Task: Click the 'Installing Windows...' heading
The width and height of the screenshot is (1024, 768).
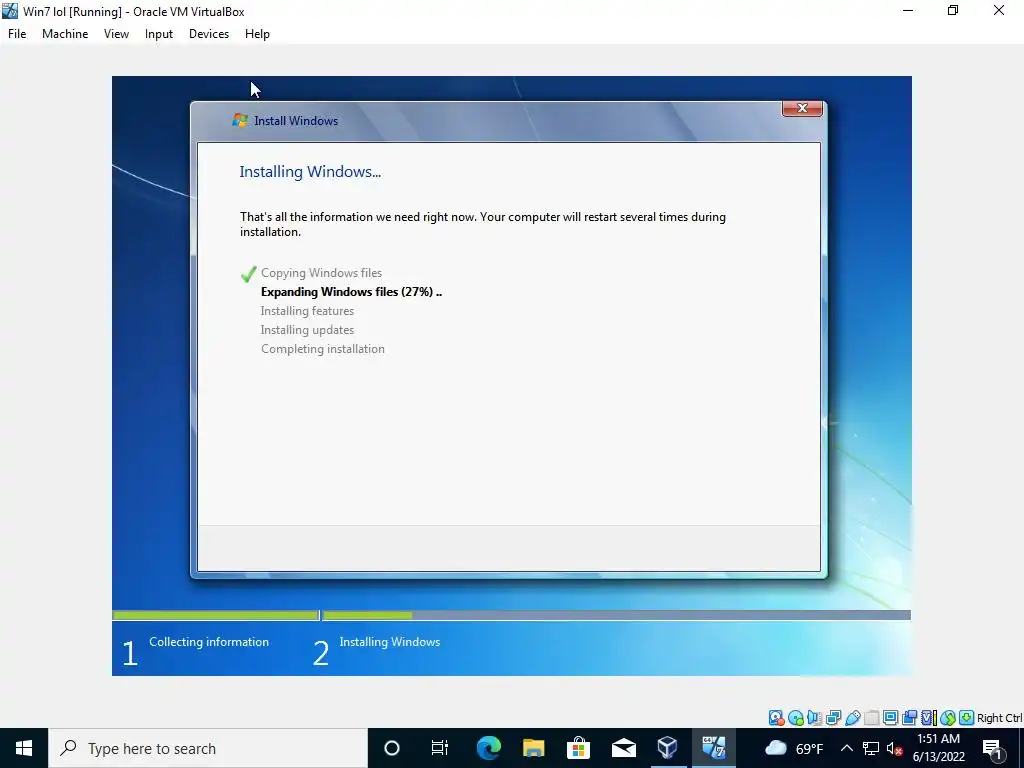Action: coord(310,172)
